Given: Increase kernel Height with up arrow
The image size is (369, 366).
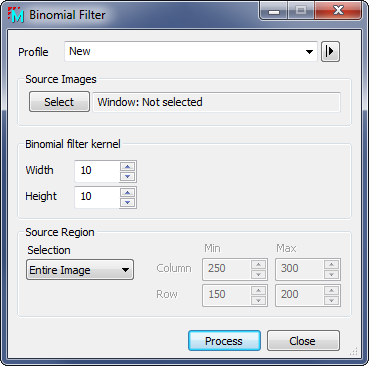Looking at the screenshot, I should point(127,193).
